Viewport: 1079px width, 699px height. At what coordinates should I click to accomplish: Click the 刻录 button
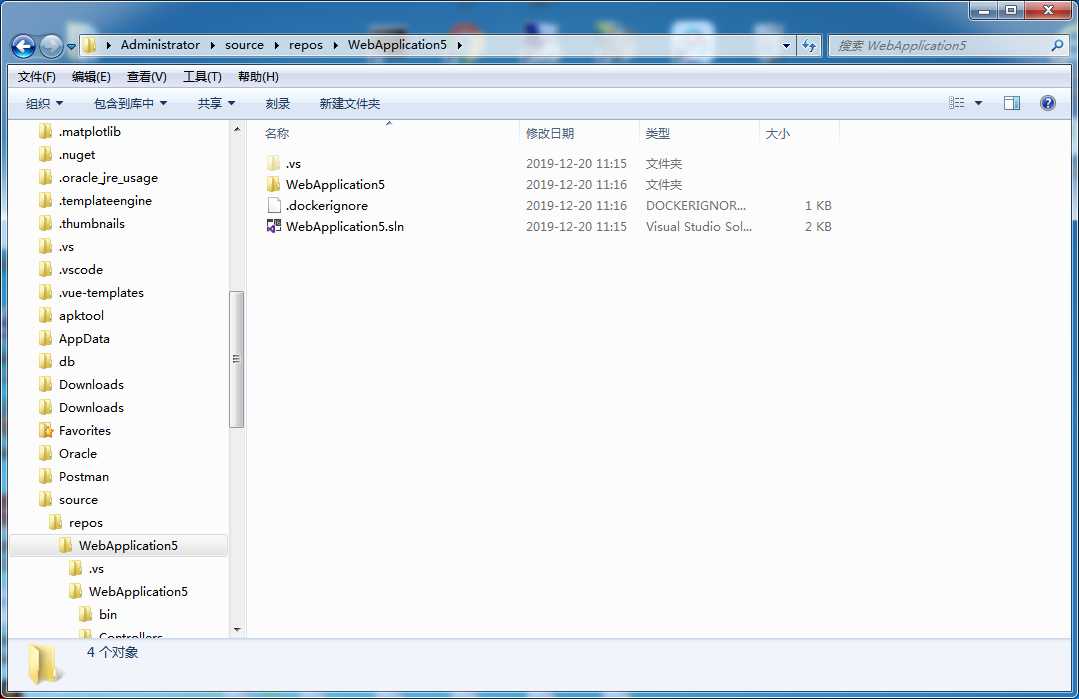point(277,103)
